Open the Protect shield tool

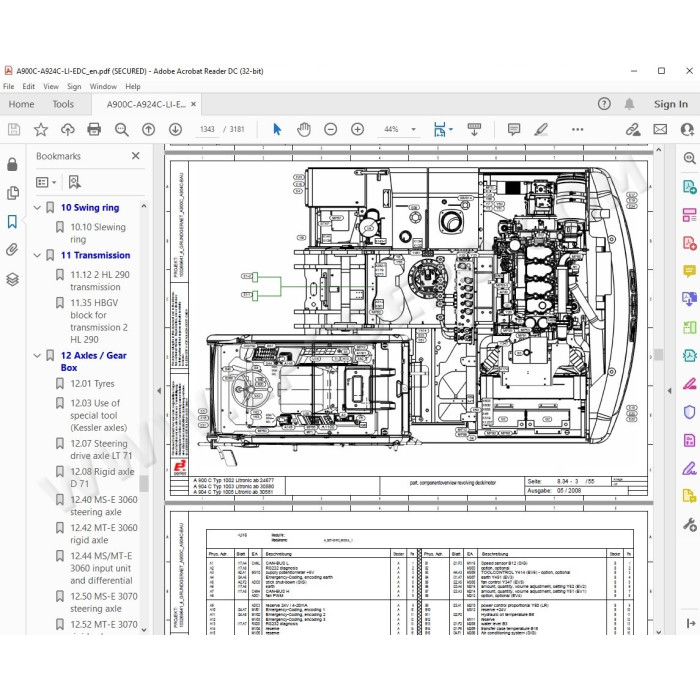(x=689, y=412)
